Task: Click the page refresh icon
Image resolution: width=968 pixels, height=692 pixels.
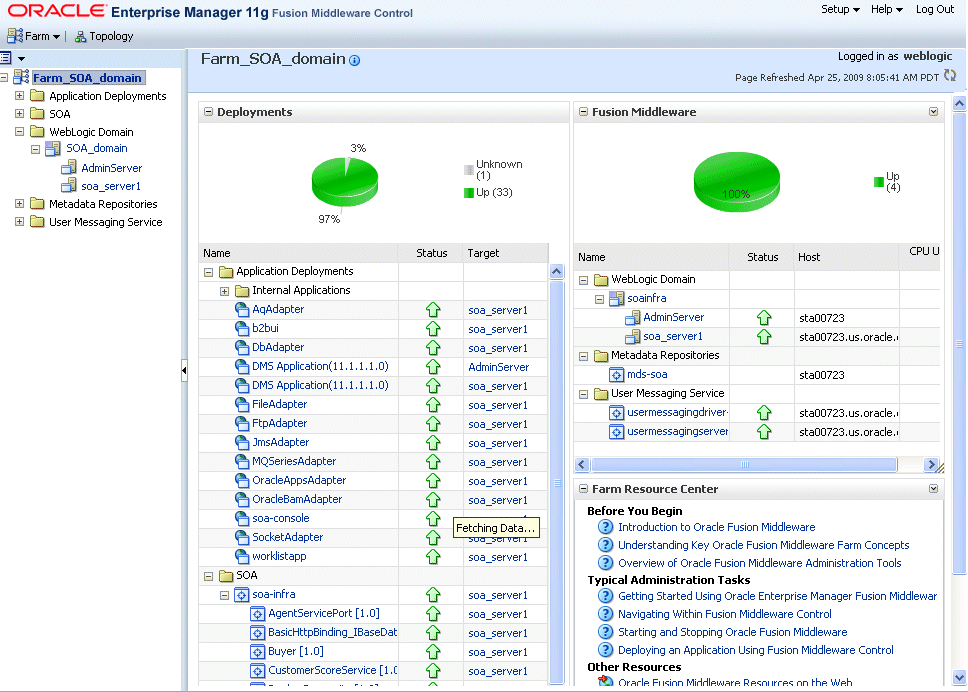Action: [949, 76]
